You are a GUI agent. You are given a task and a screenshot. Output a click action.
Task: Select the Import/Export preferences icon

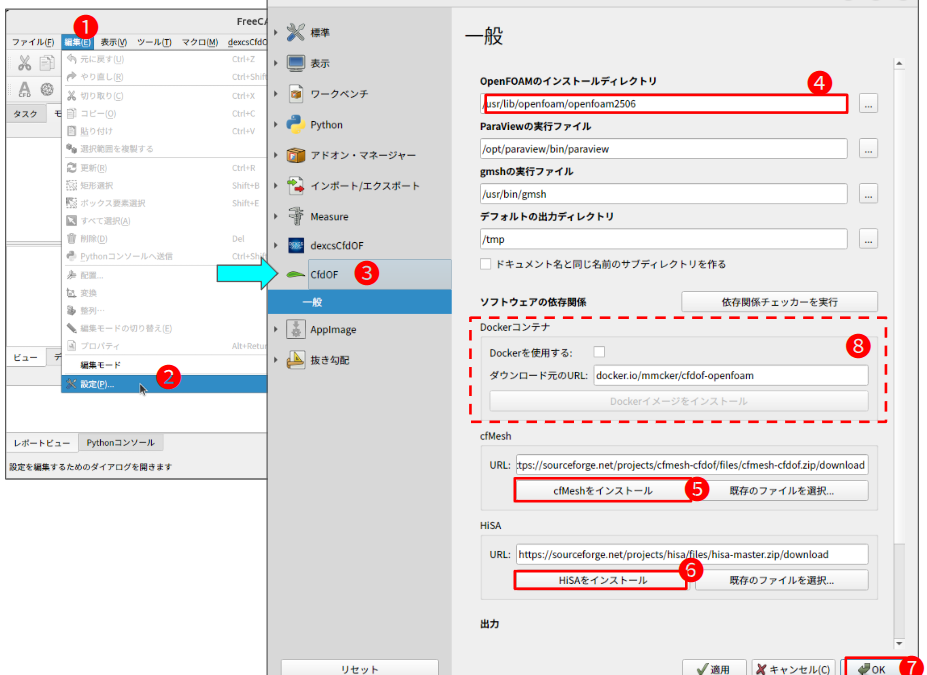pyautogui.click(x=296, y=186)
